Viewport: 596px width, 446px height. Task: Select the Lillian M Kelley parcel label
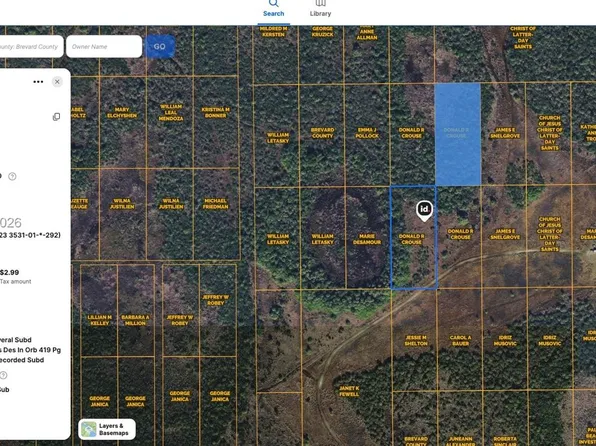pyautogui.click(x=100, y=320)
